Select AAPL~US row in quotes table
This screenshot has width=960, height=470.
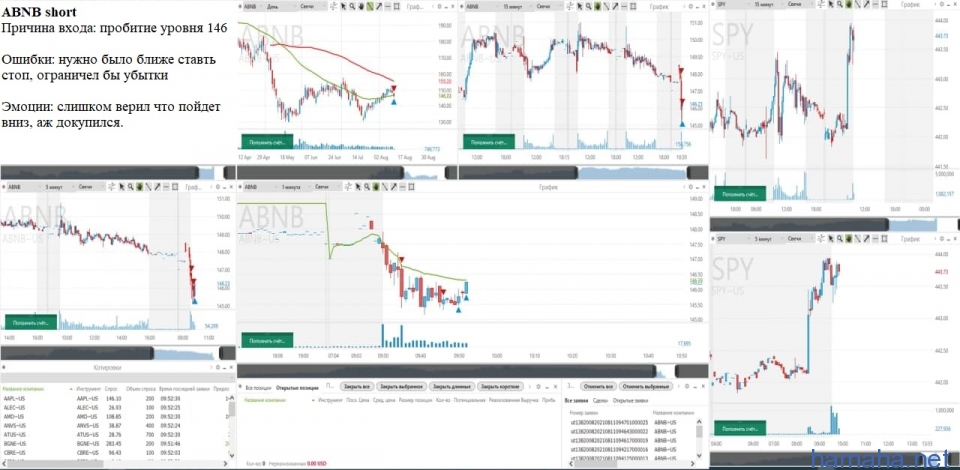[116, 398]
